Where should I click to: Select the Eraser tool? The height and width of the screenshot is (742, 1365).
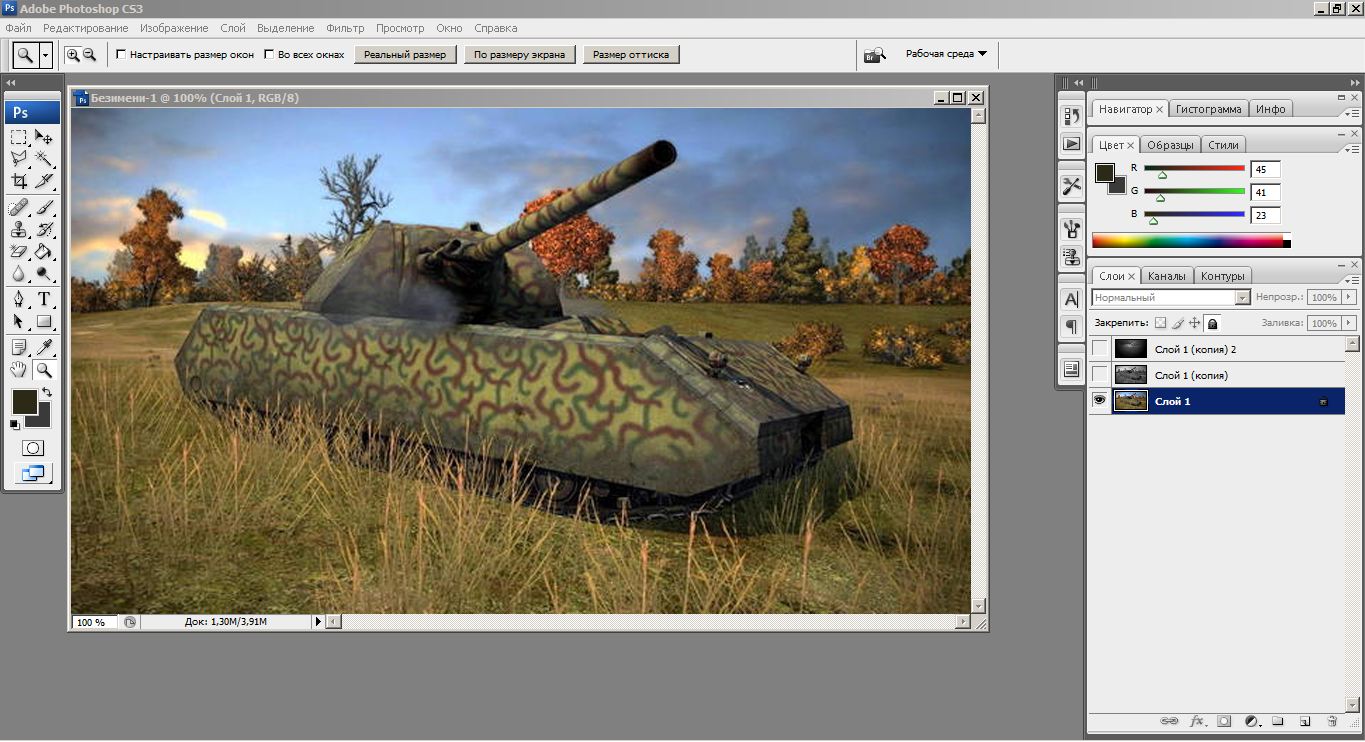pyautogui.click(x=19, y=251)
